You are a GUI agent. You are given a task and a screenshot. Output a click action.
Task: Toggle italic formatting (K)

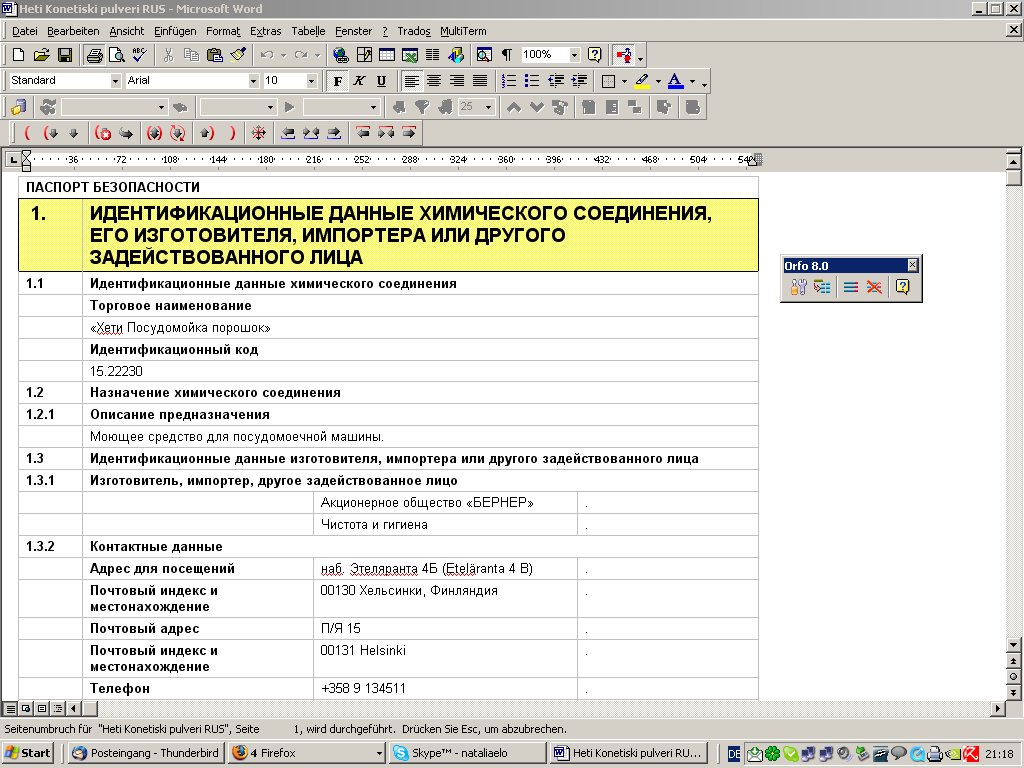click(x=359, y=81)
